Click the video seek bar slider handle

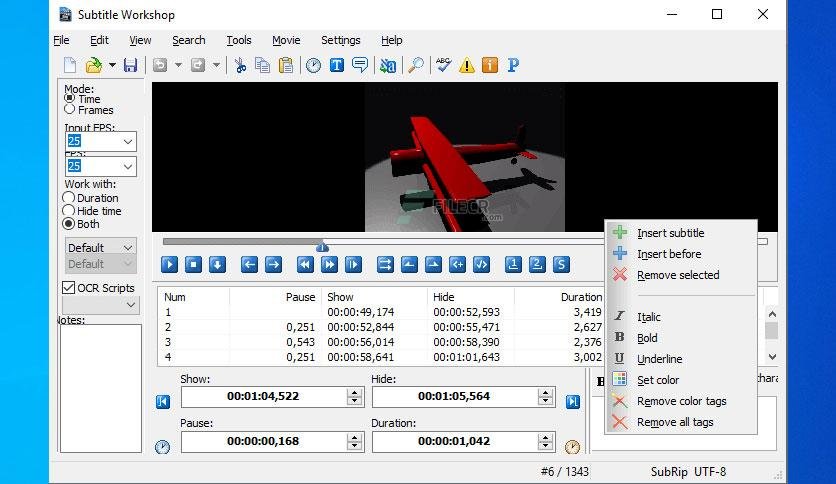[x=322, y=246]
